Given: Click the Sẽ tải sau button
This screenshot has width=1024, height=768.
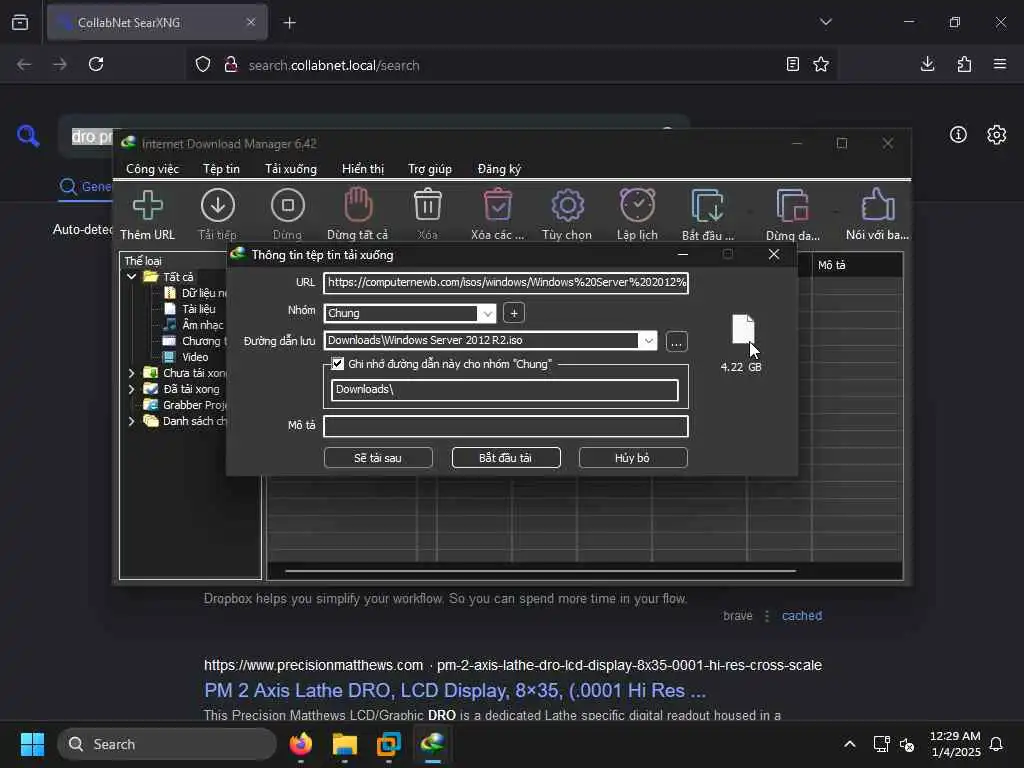Looking at the screenshot, I should pyautogui.click(x=378, y=458).
